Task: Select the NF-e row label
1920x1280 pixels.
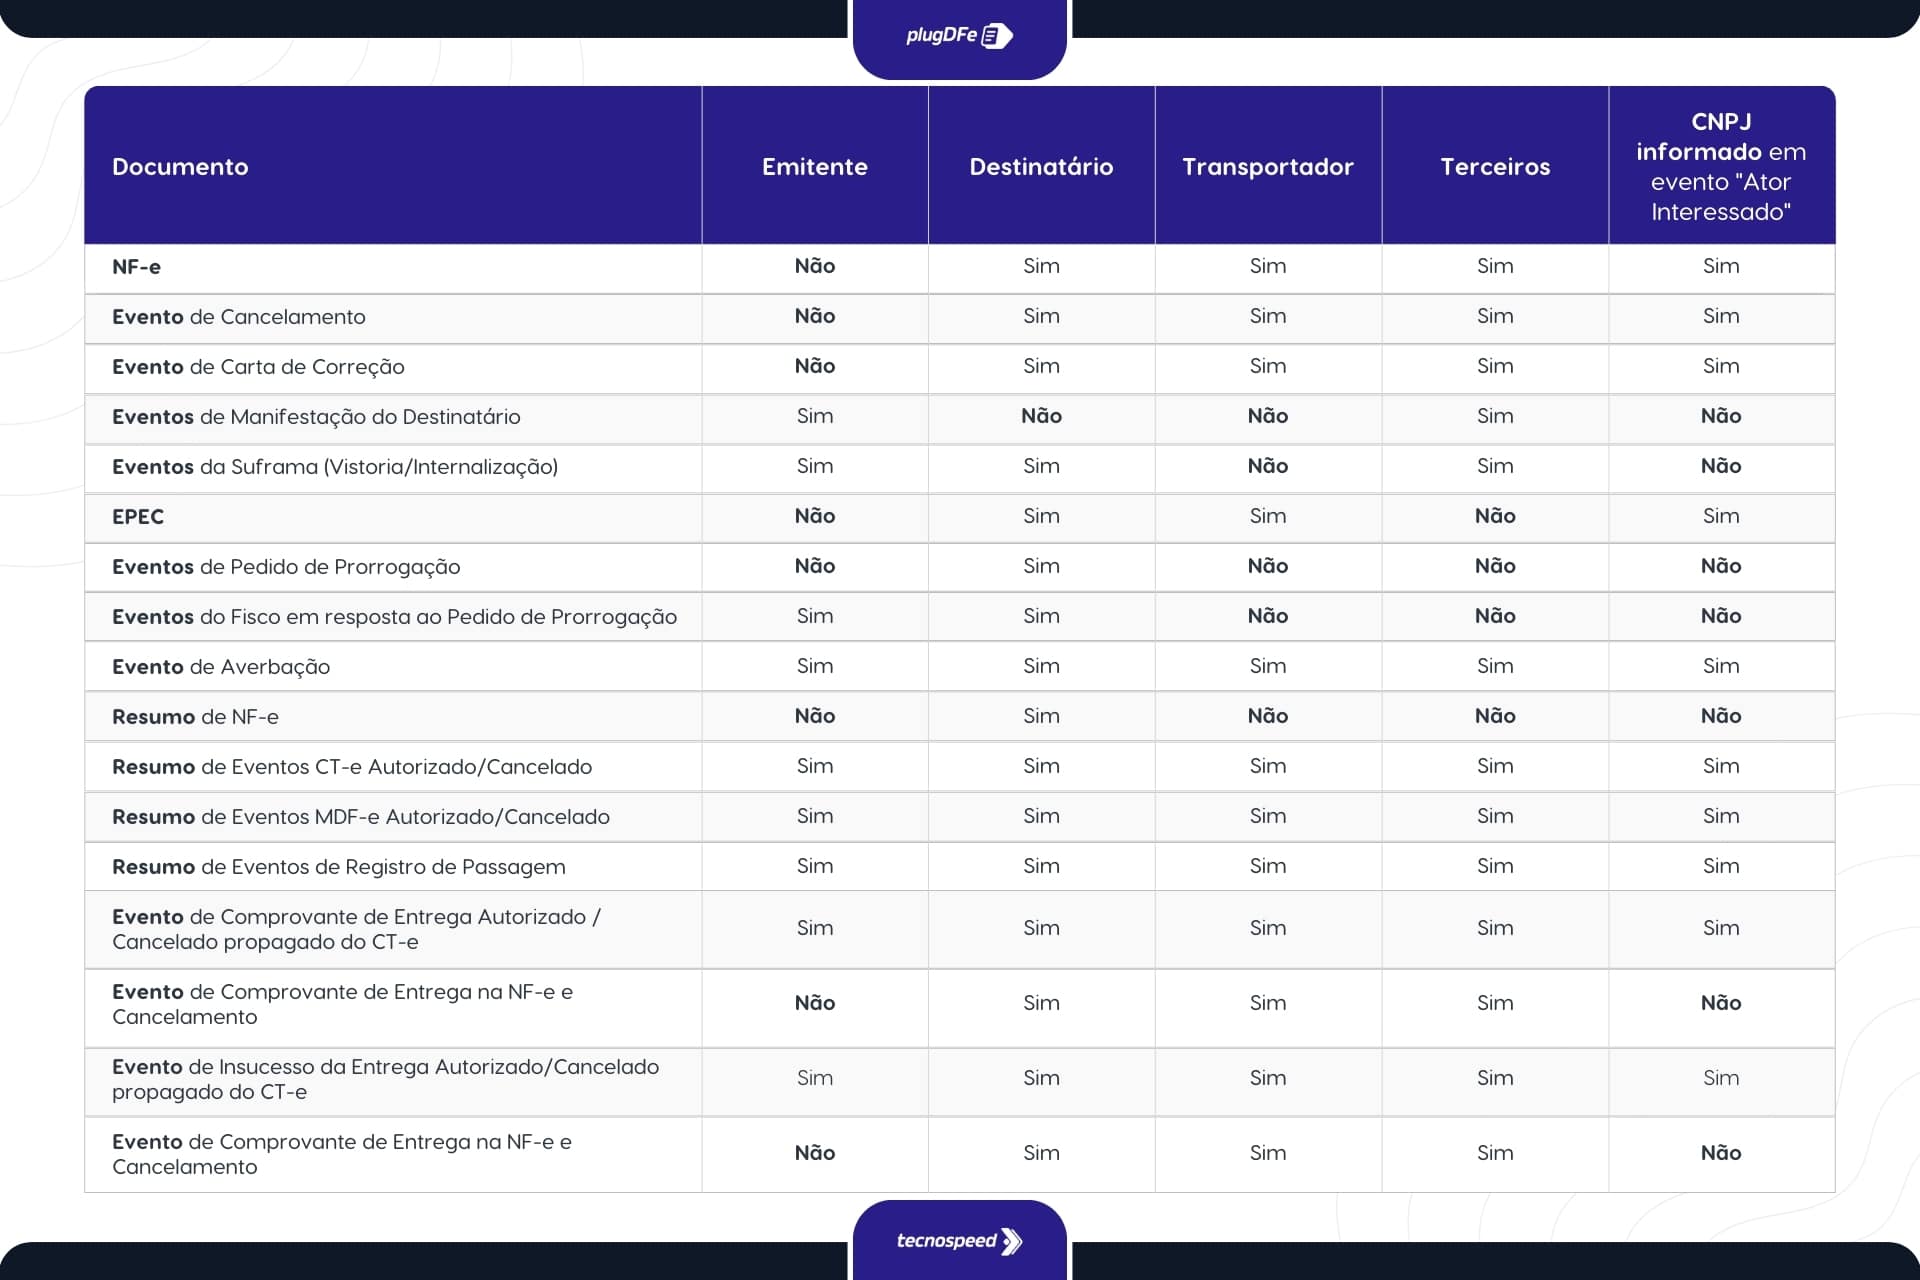Action: (137, 267)
